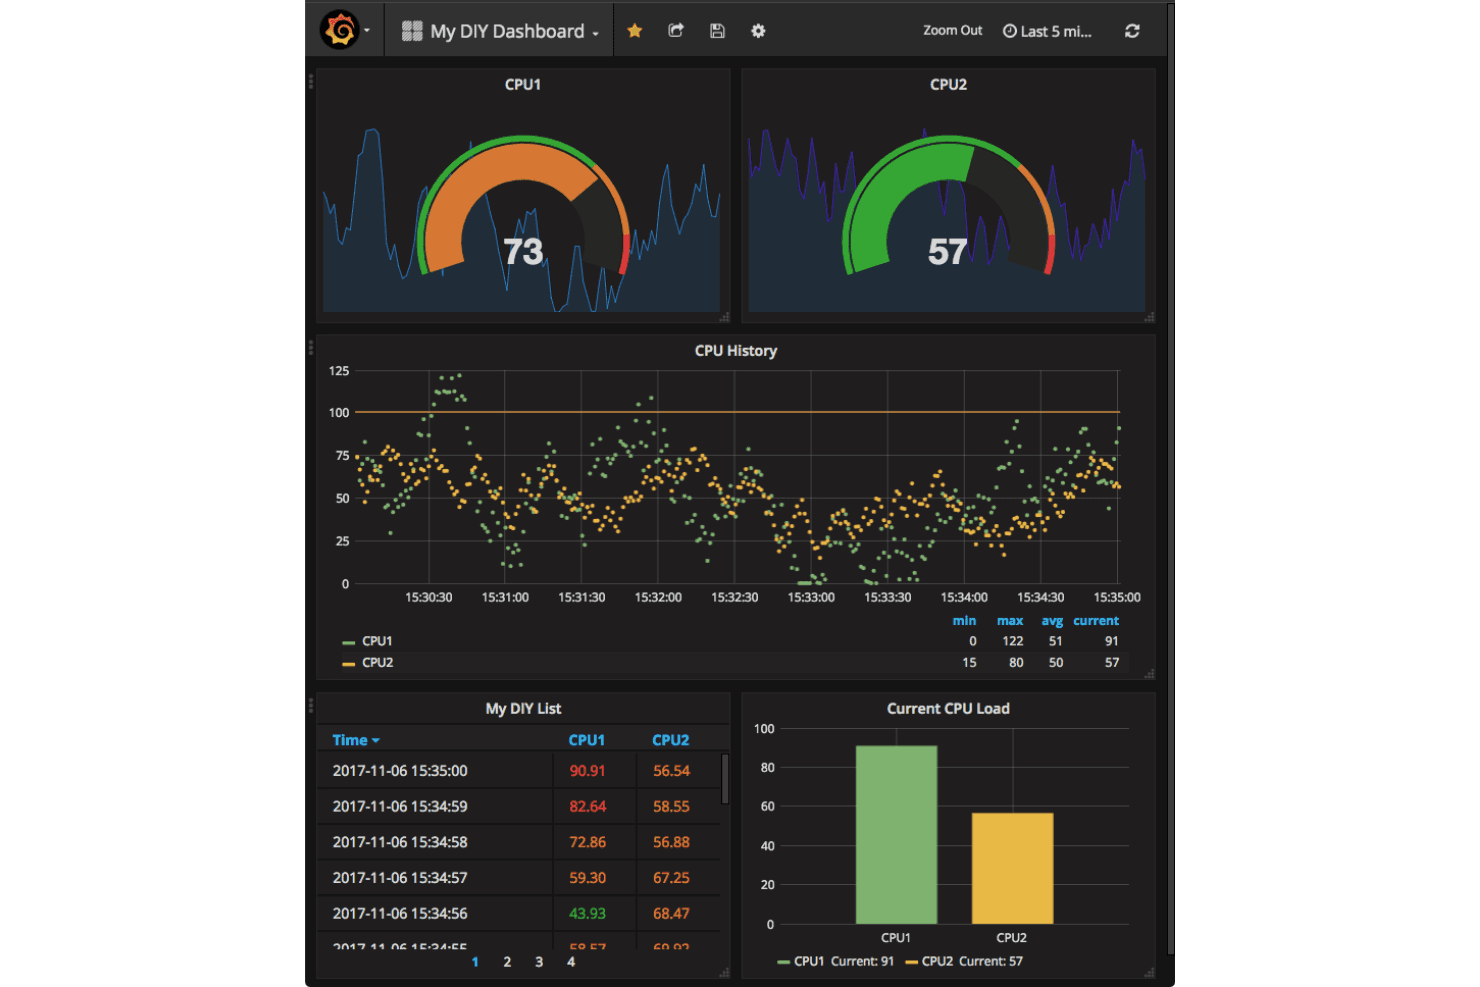The width and height of the screenshot is (1480, 987).
Task: Sort My DIY List by CPU2 column header
Action: (671, 740)
